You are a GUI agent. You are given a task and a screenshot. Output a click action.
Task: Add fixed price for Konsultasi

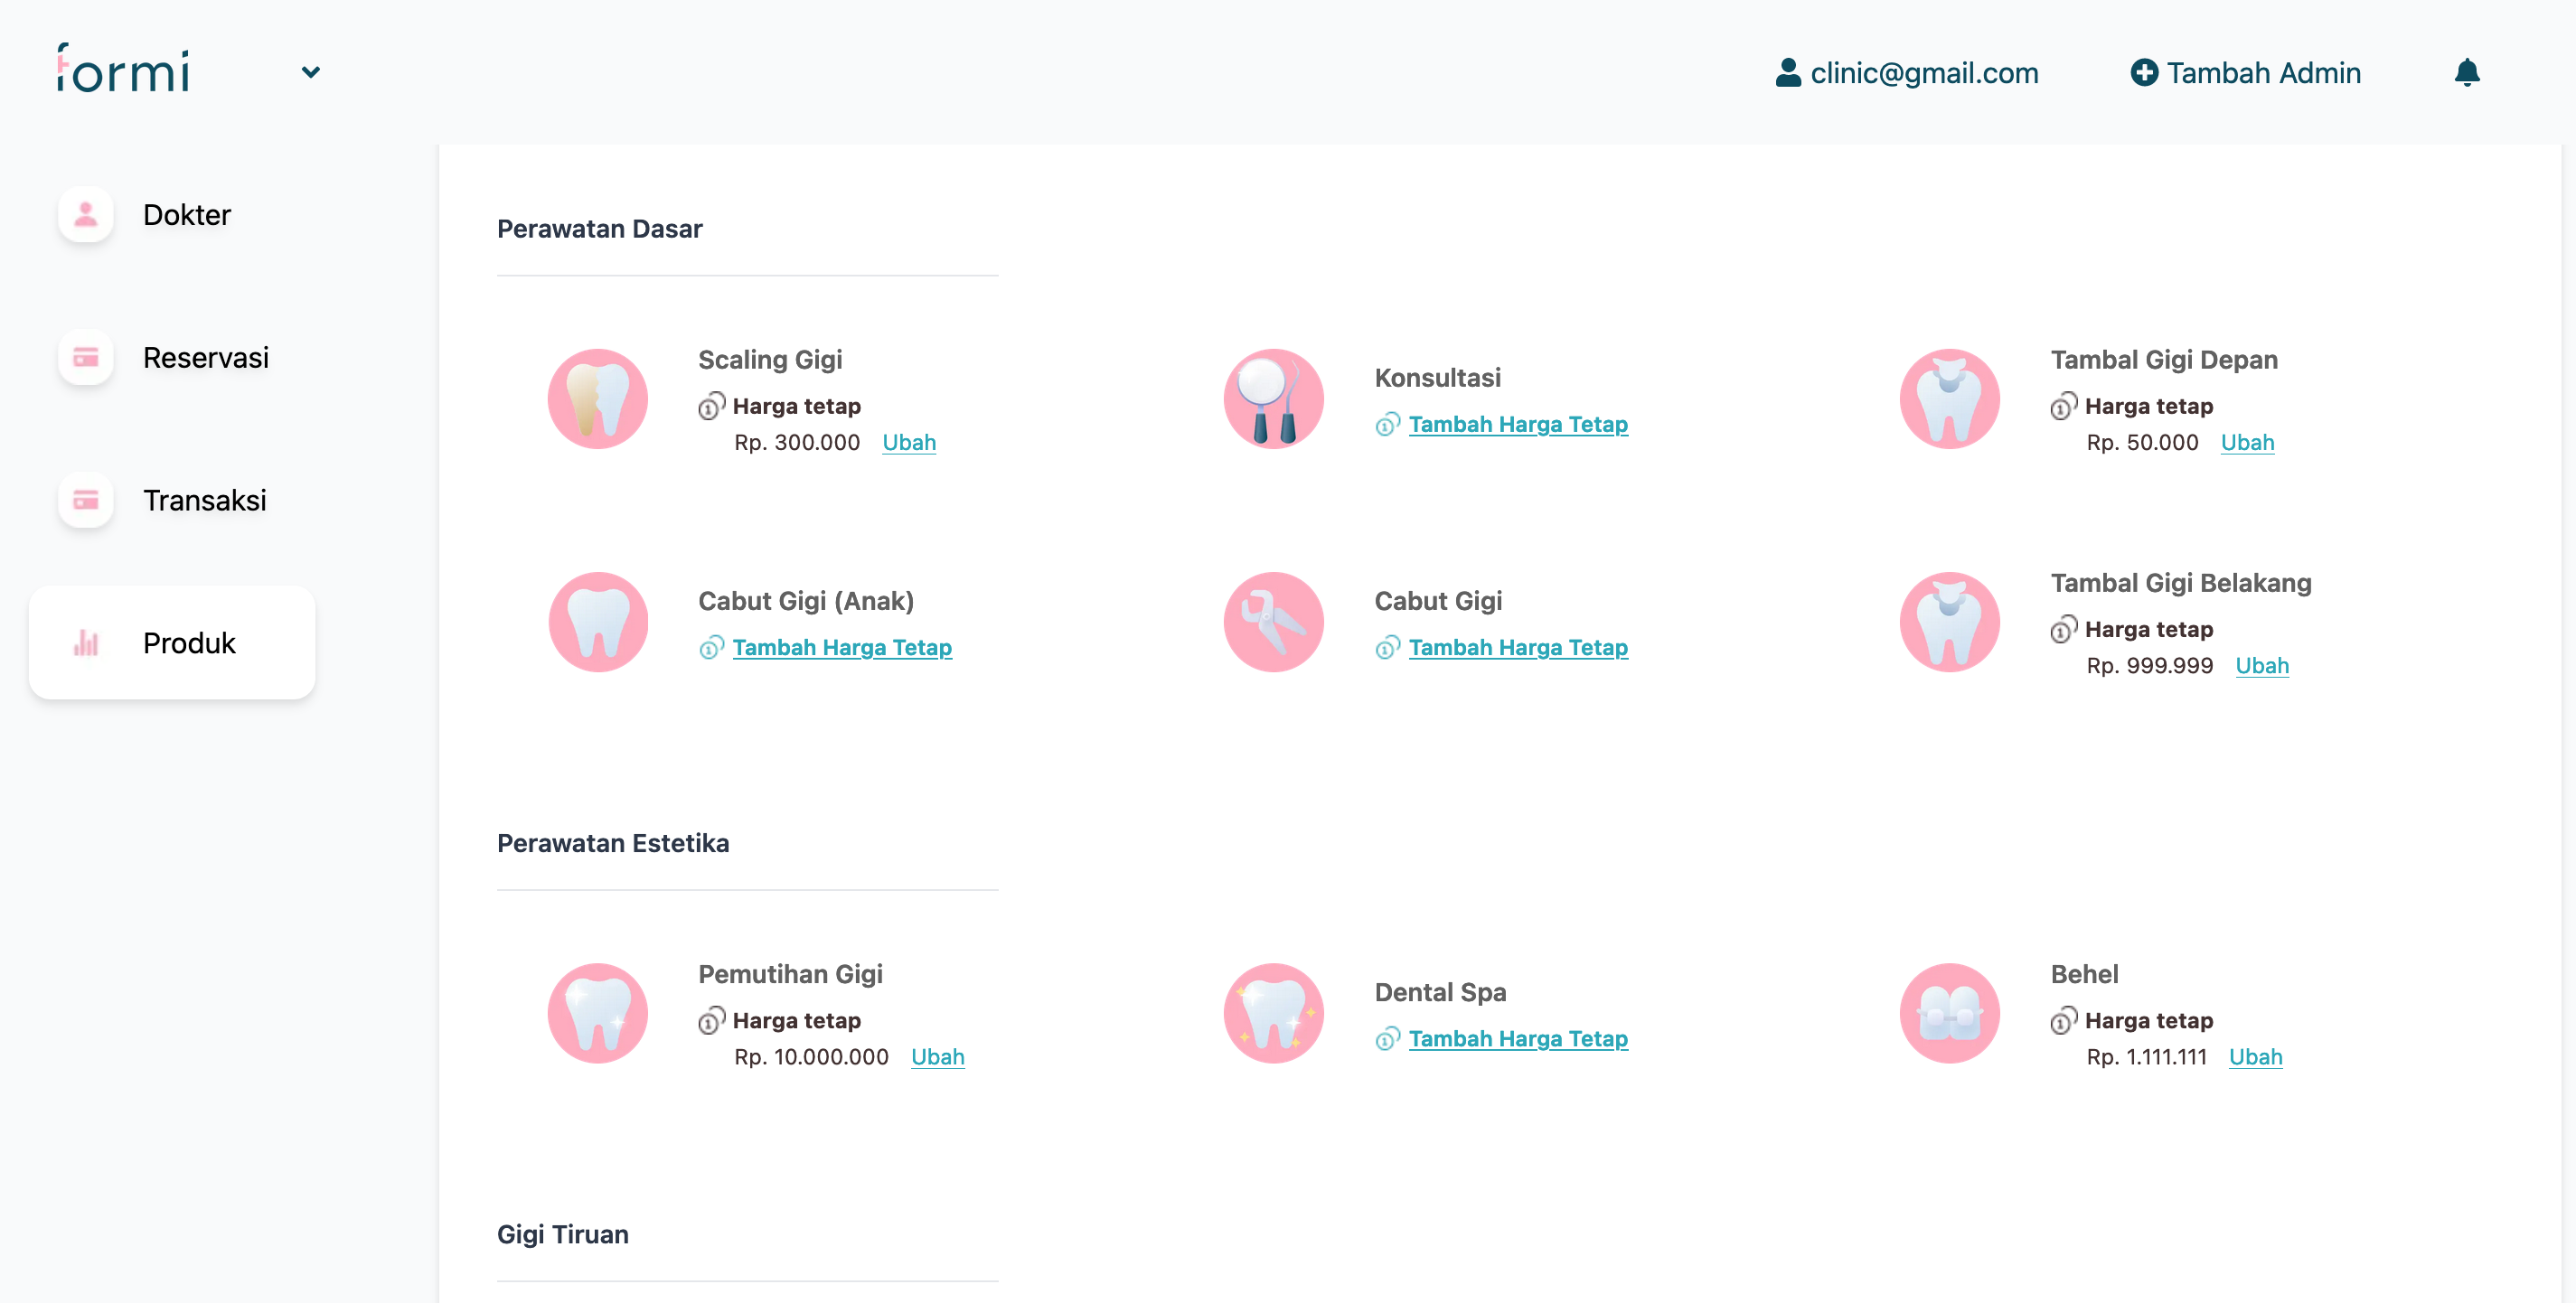pyautogui.click(x=1517, y=424)
